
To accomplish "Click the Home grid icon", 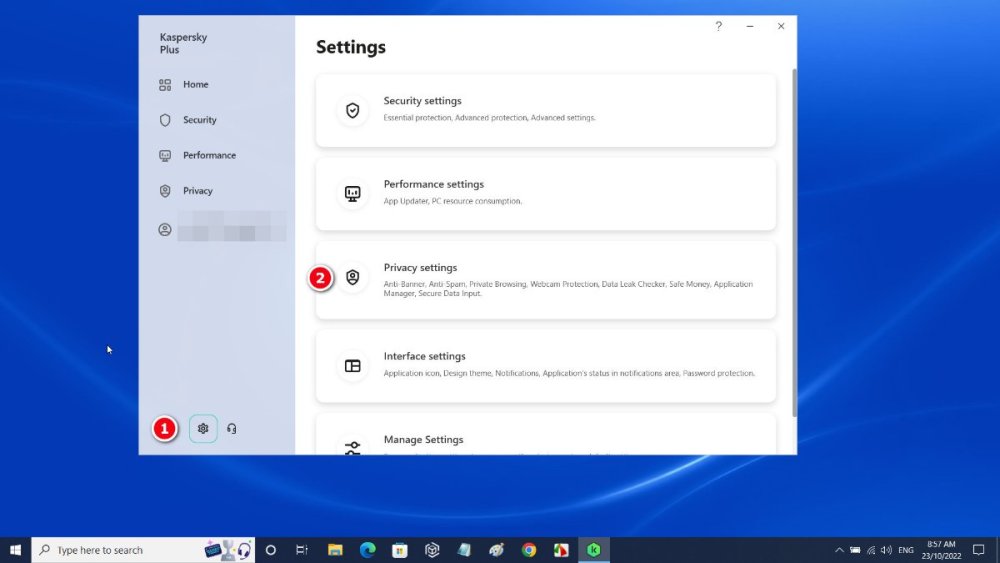I will click(x=165, y=85).
